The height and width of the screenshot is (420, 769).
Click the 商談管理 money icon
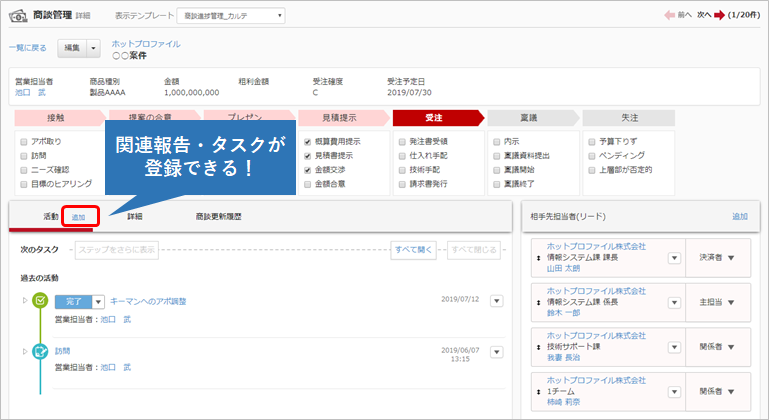coord(18,16)
